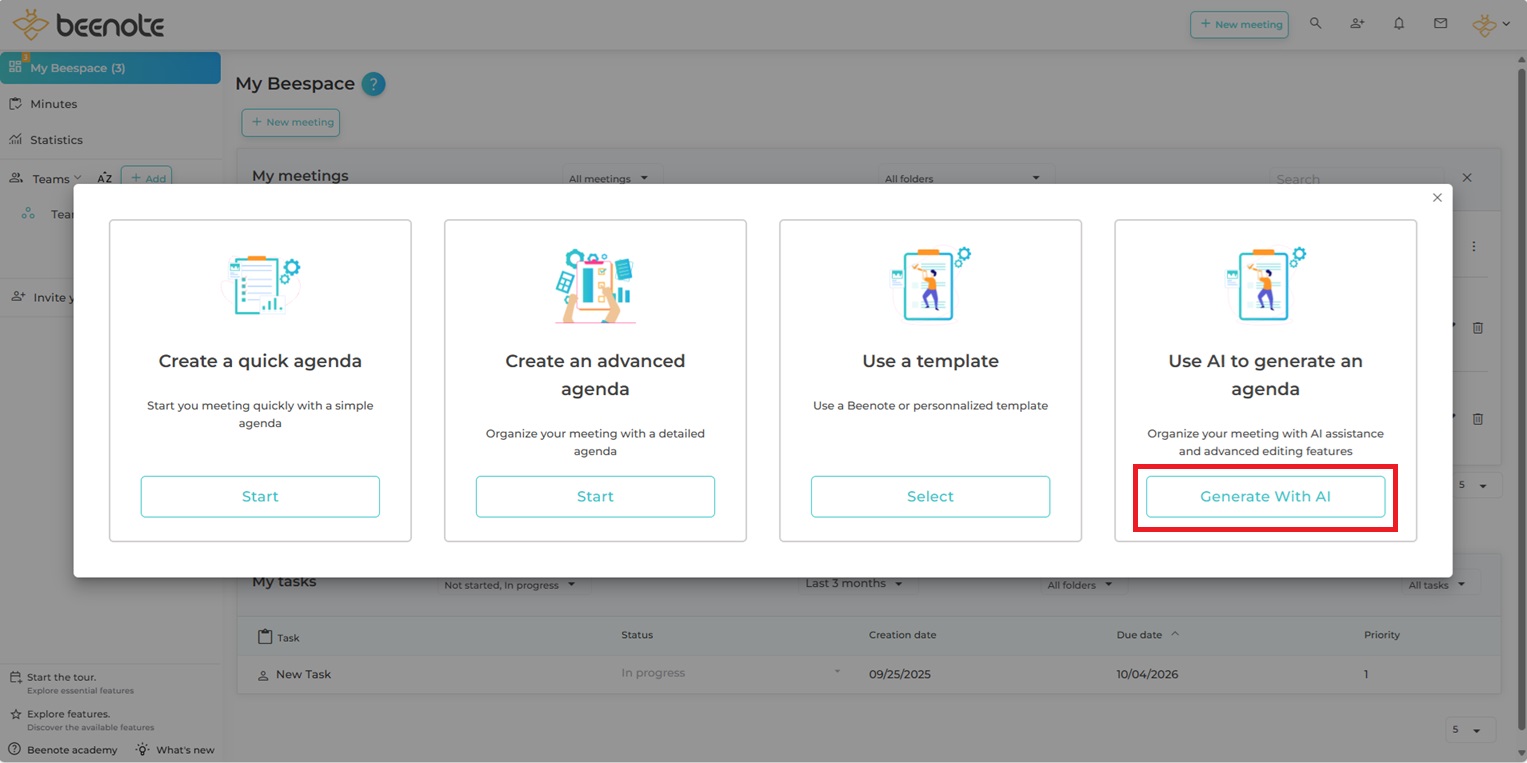Open Minutes in the sidebar
The width and height of the screenshot is (1527, 763).
[53, 104]
